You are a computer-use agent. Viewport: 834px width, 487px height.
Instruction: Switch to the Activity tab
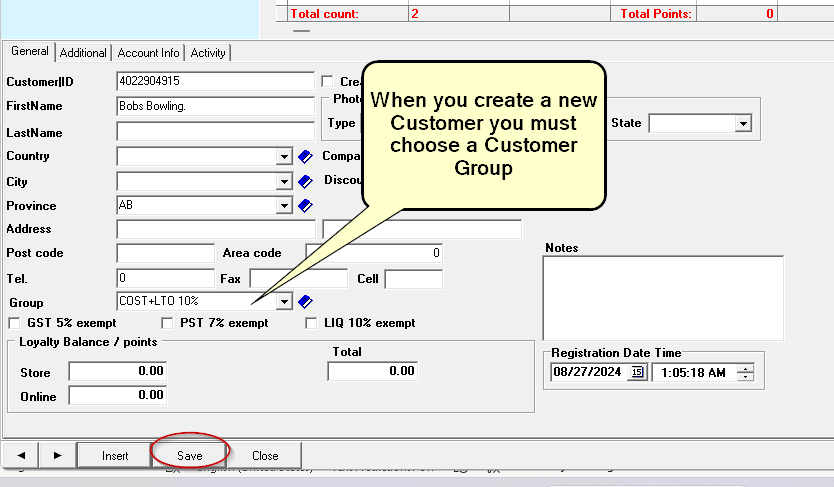click(208, 53)
